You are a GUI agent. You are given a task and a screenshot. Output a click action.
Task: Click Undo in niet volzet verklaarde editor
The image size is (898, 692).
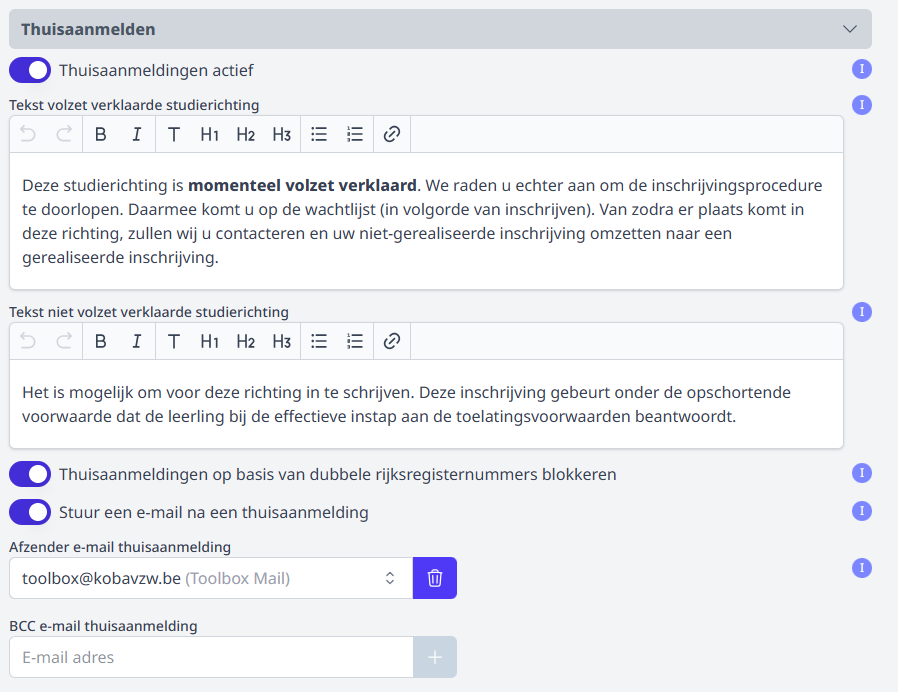28,341
